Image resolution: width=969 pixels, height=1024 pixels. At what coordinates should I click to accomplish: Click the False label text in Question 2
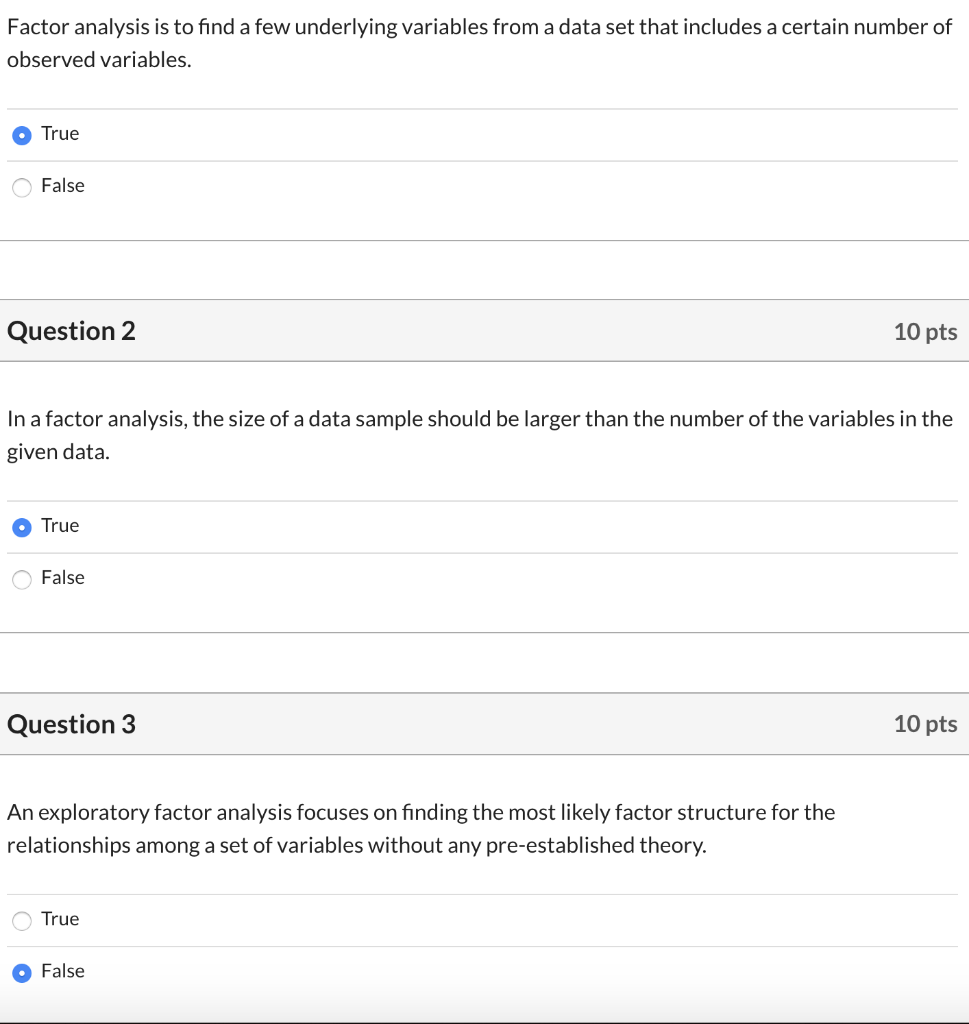tap(62, 577)
